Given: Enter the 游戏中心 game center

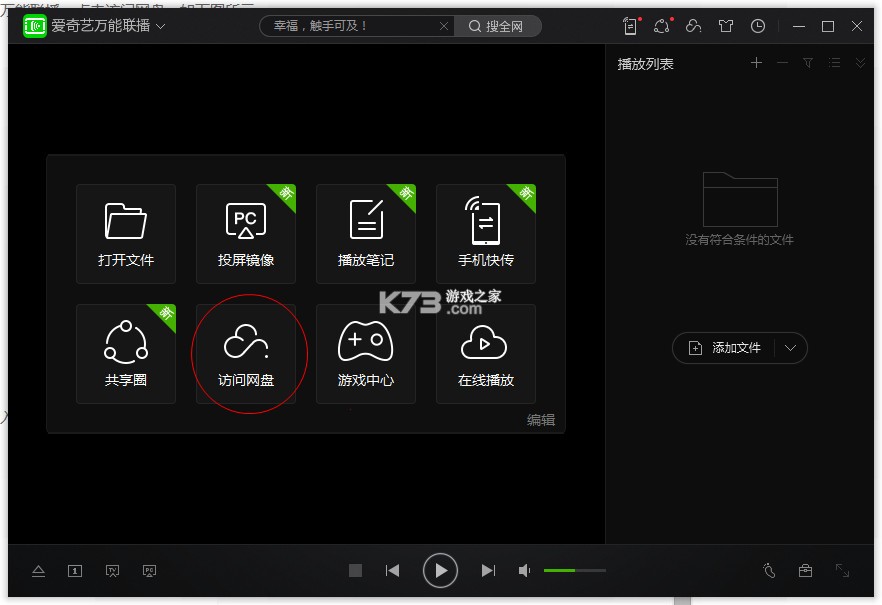Looking at the screenshot, I should (366, 354).
